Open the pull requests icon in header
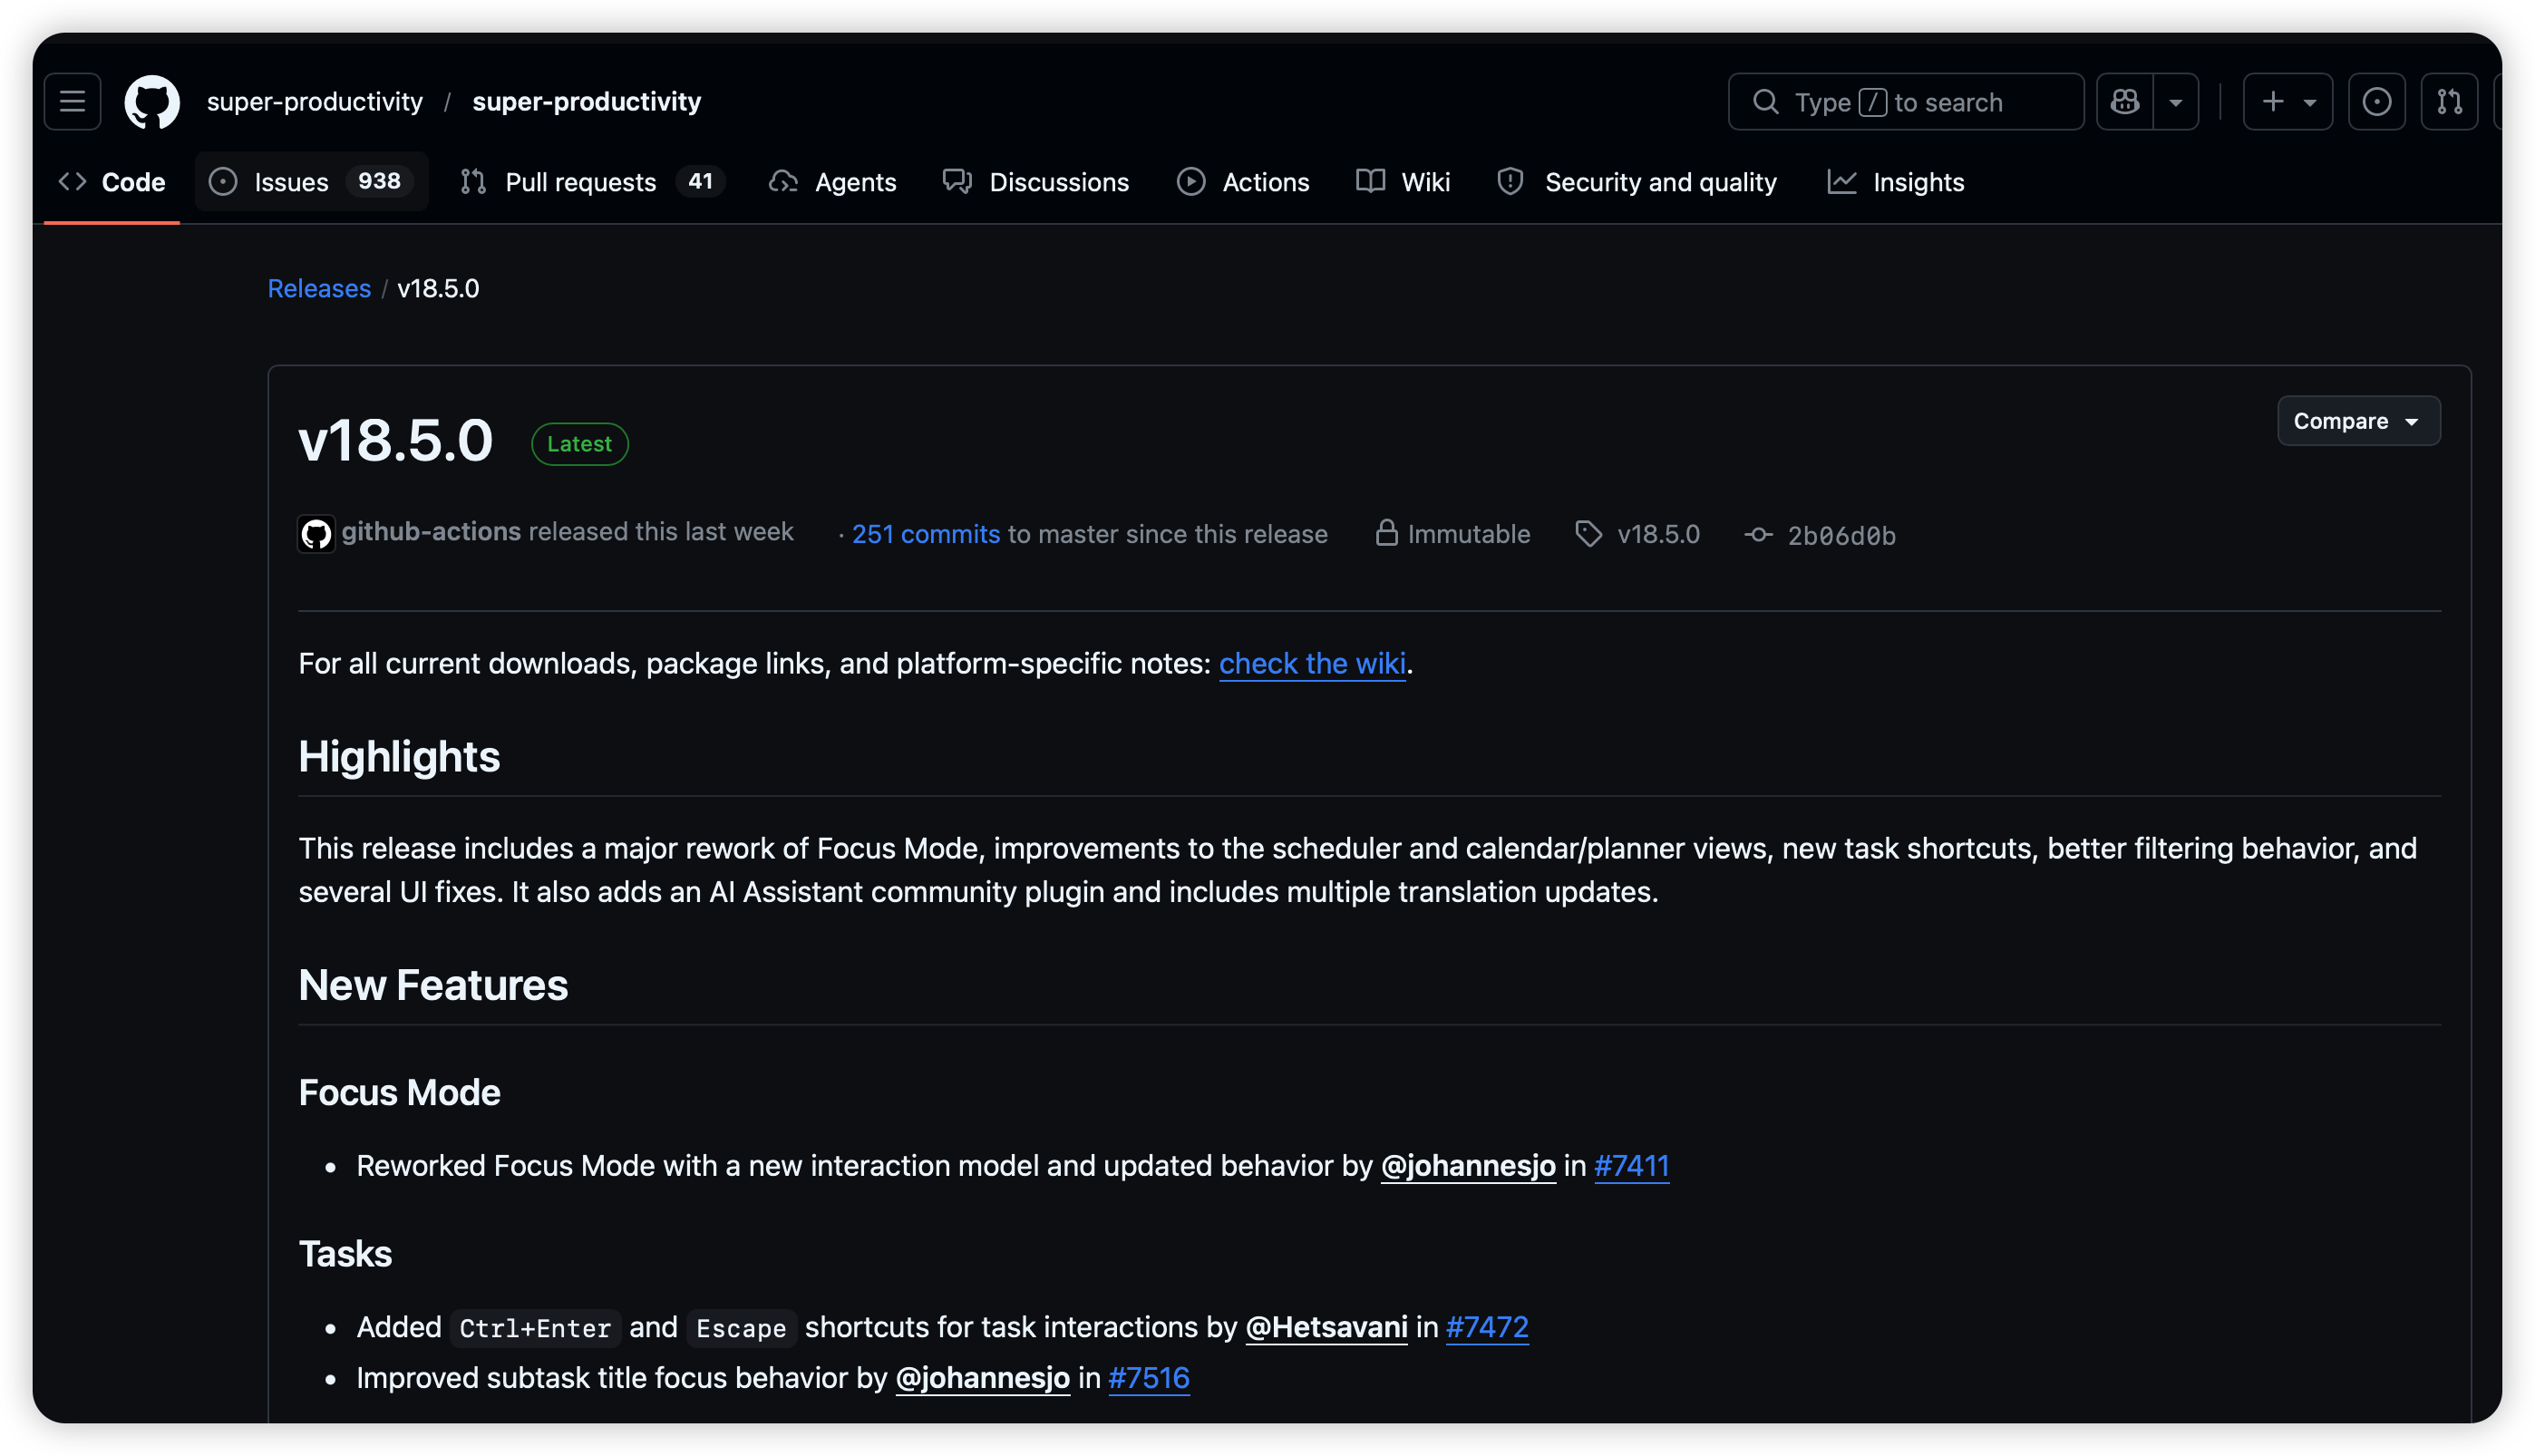 point(2450,101)
